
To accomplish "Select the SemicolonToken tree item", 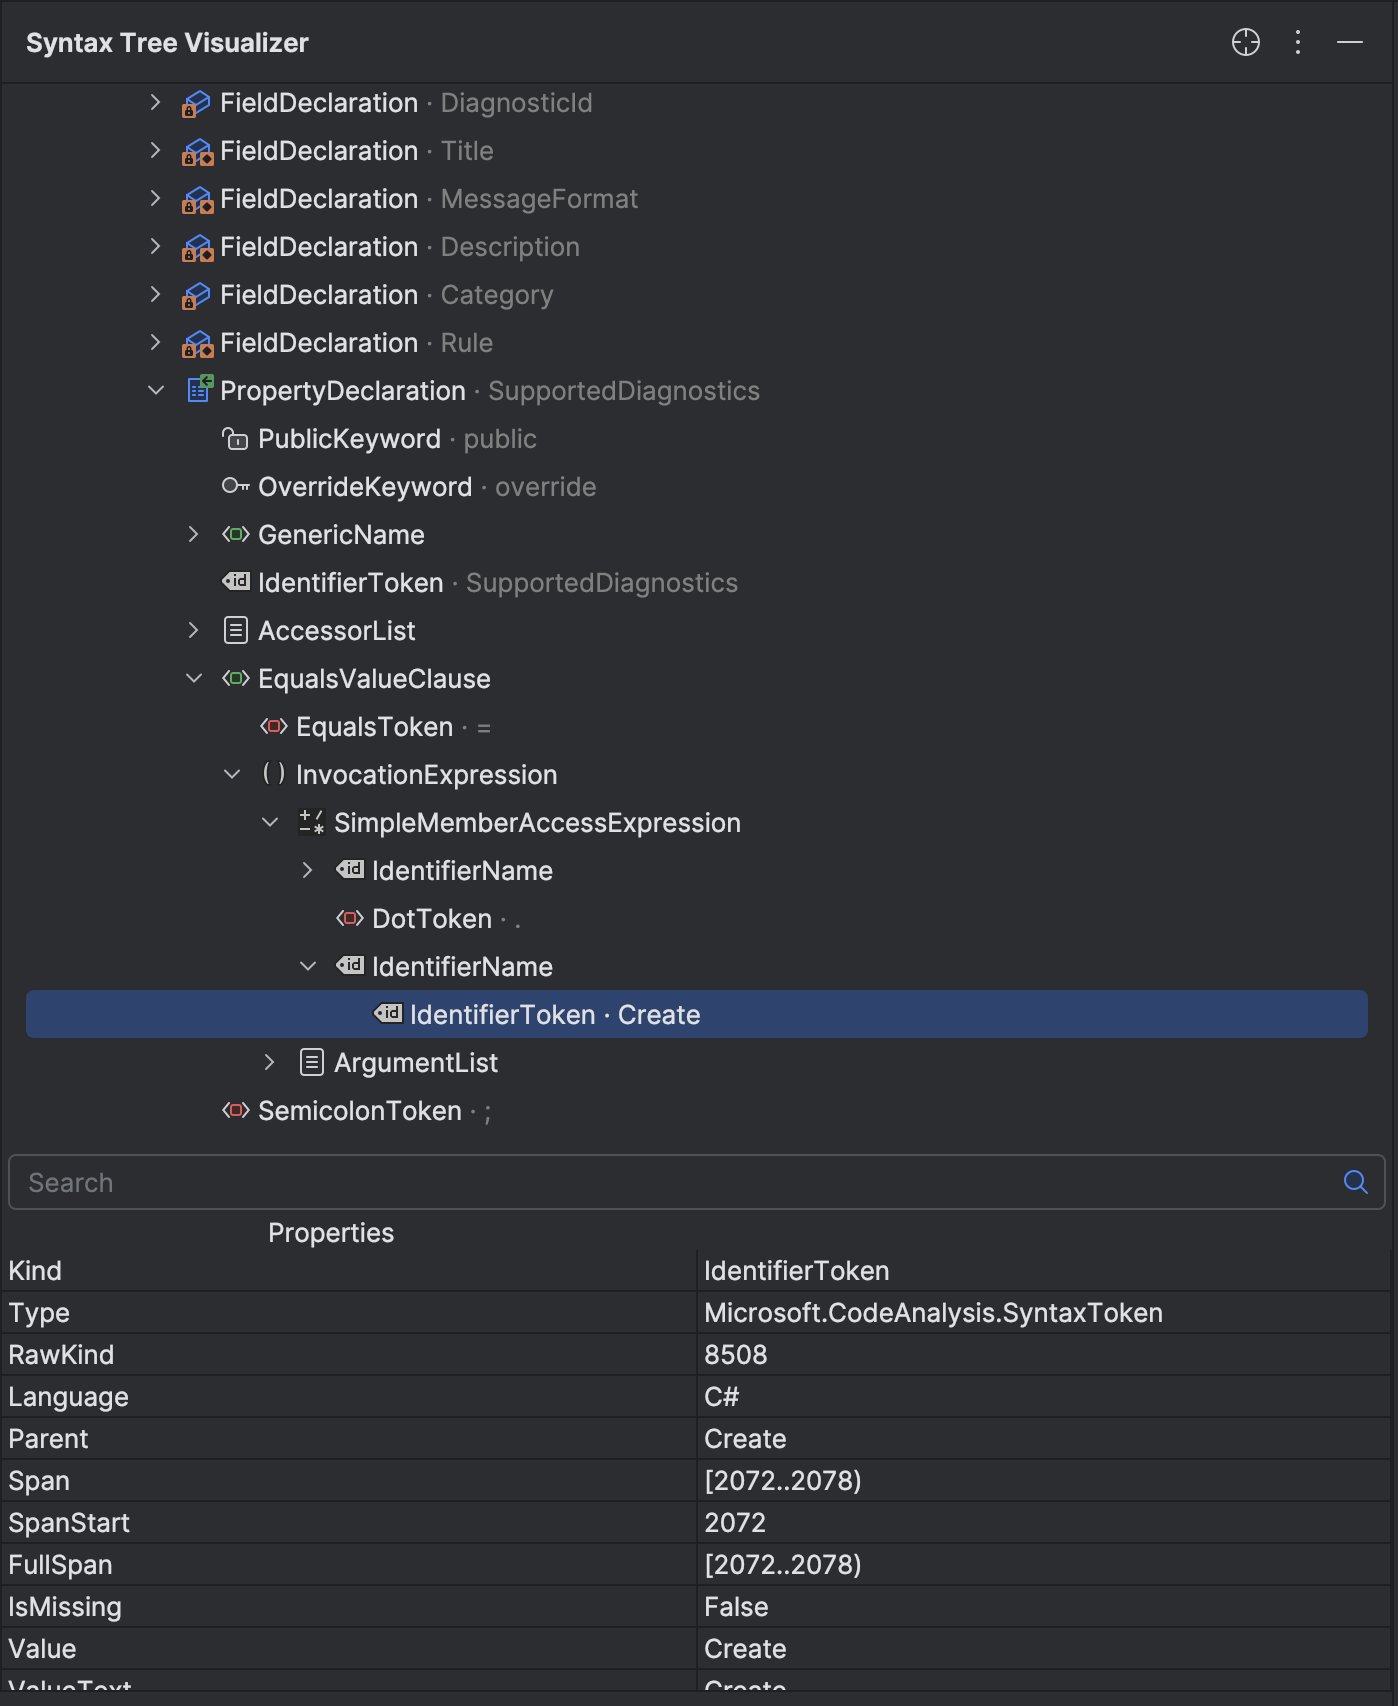I will coord(360,1110).
